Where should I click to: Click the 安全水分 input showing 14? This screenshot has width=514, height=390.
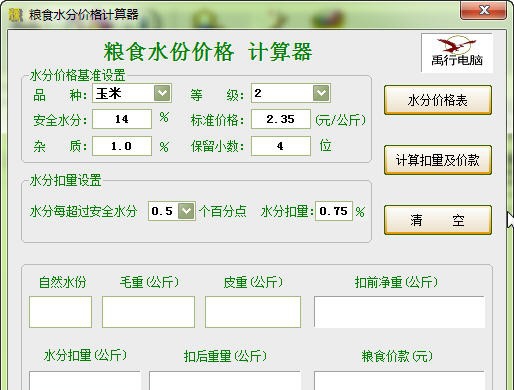(x=122, y=119)
